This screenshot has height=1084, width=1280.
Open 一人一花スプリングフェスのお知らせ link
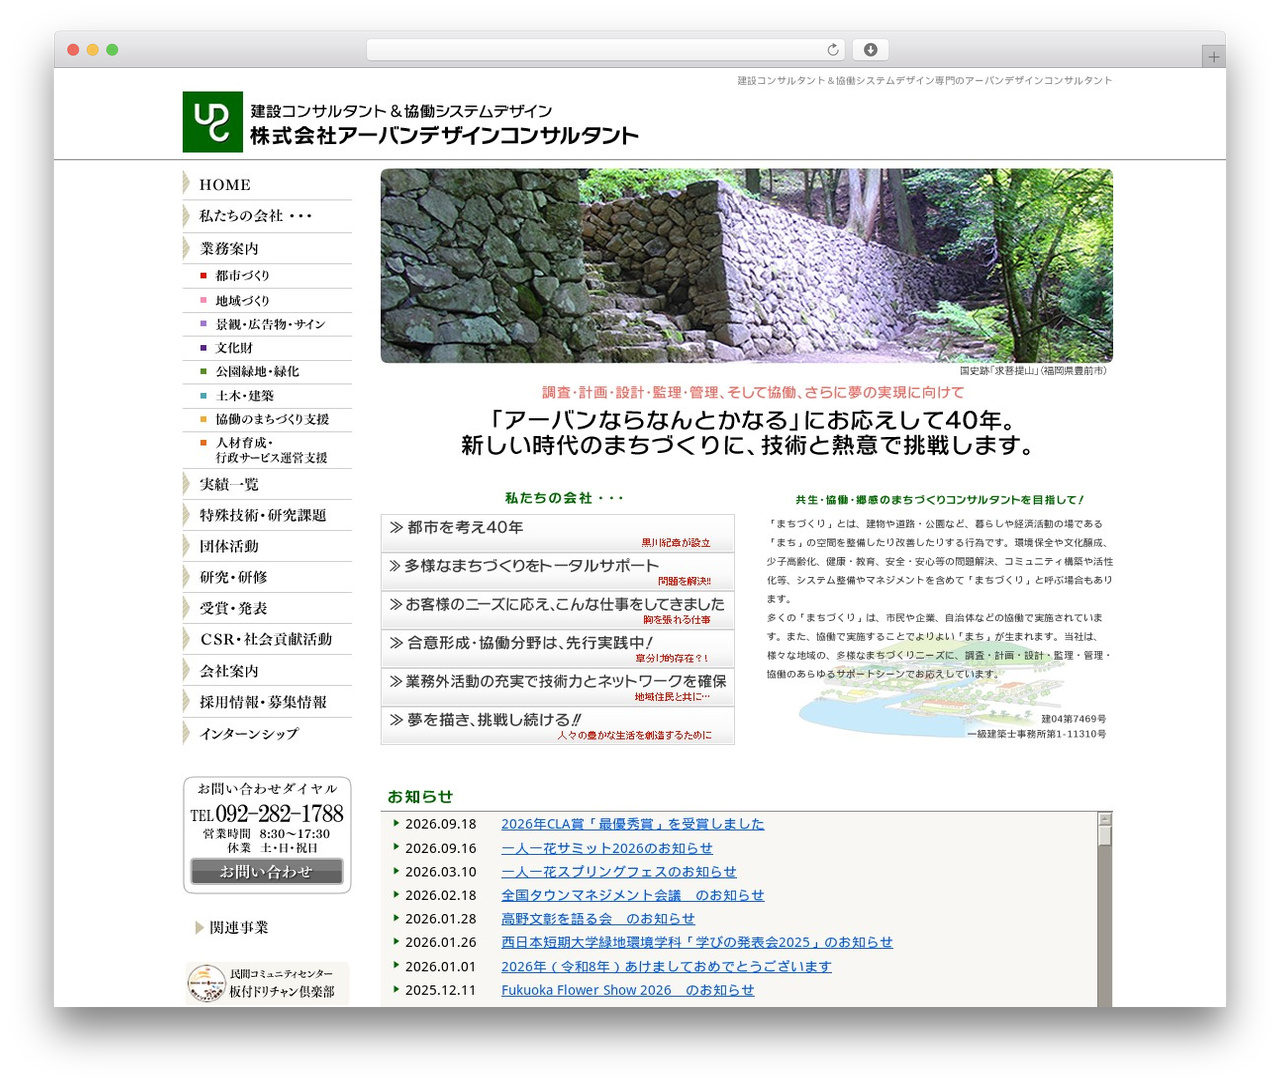[x=618, y=872]
